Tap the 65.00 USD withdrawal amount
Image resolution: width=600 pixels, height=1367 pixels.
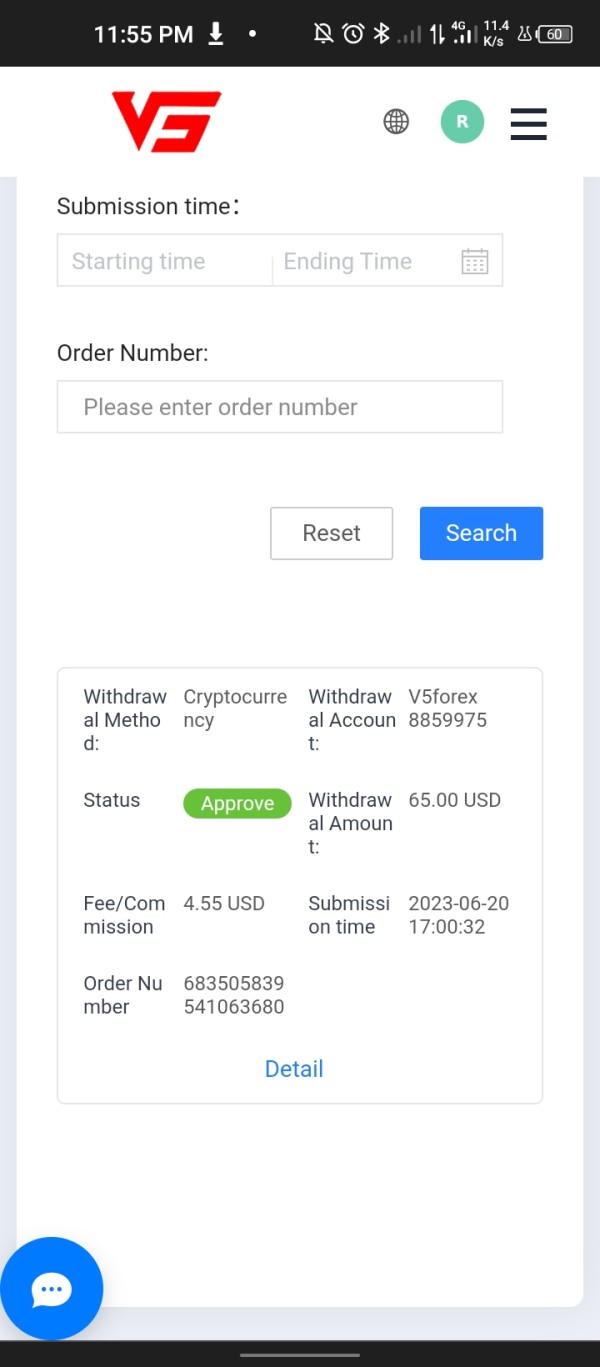[x=455, y=800]
